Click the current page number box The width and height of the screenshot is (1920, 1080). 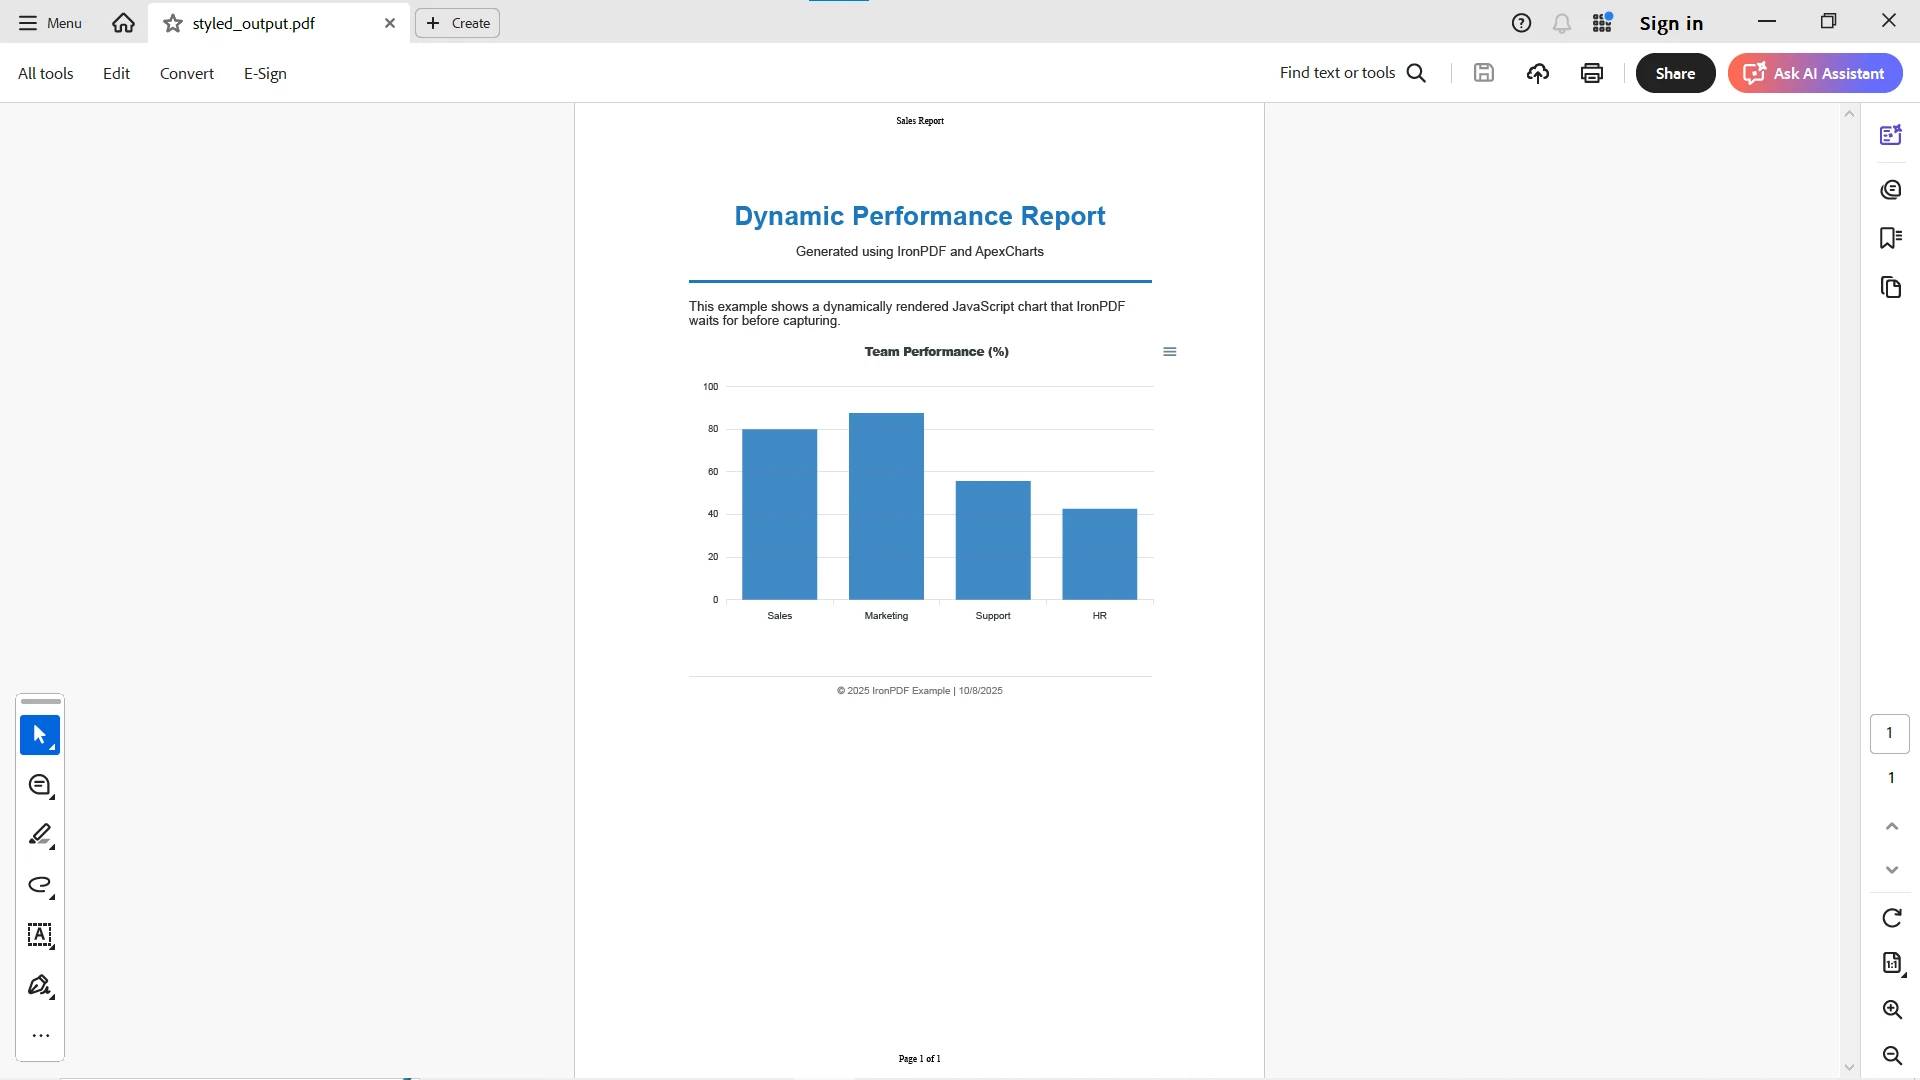point(1889,733)
